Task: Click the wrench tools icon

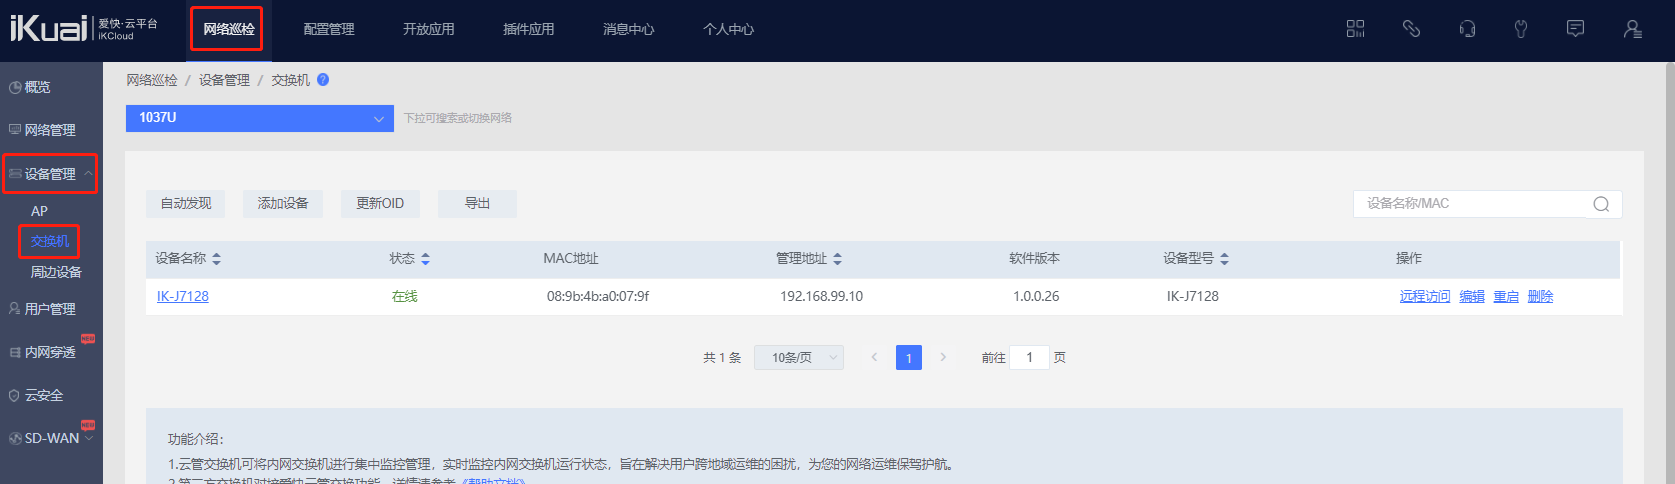Action: click(1521, 29)
